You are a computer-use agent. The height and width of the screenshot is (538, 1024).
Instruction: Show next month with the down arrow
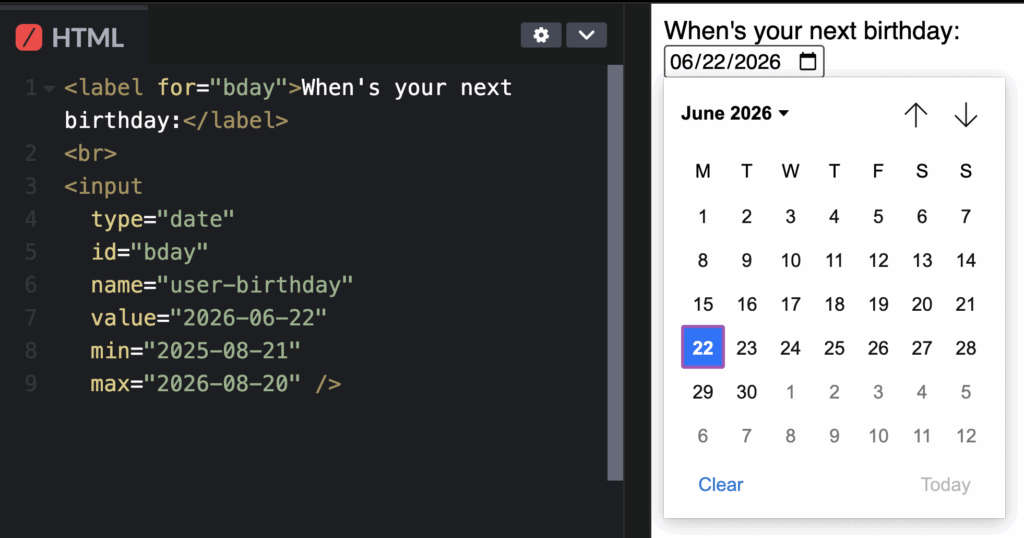coord(965,115)
